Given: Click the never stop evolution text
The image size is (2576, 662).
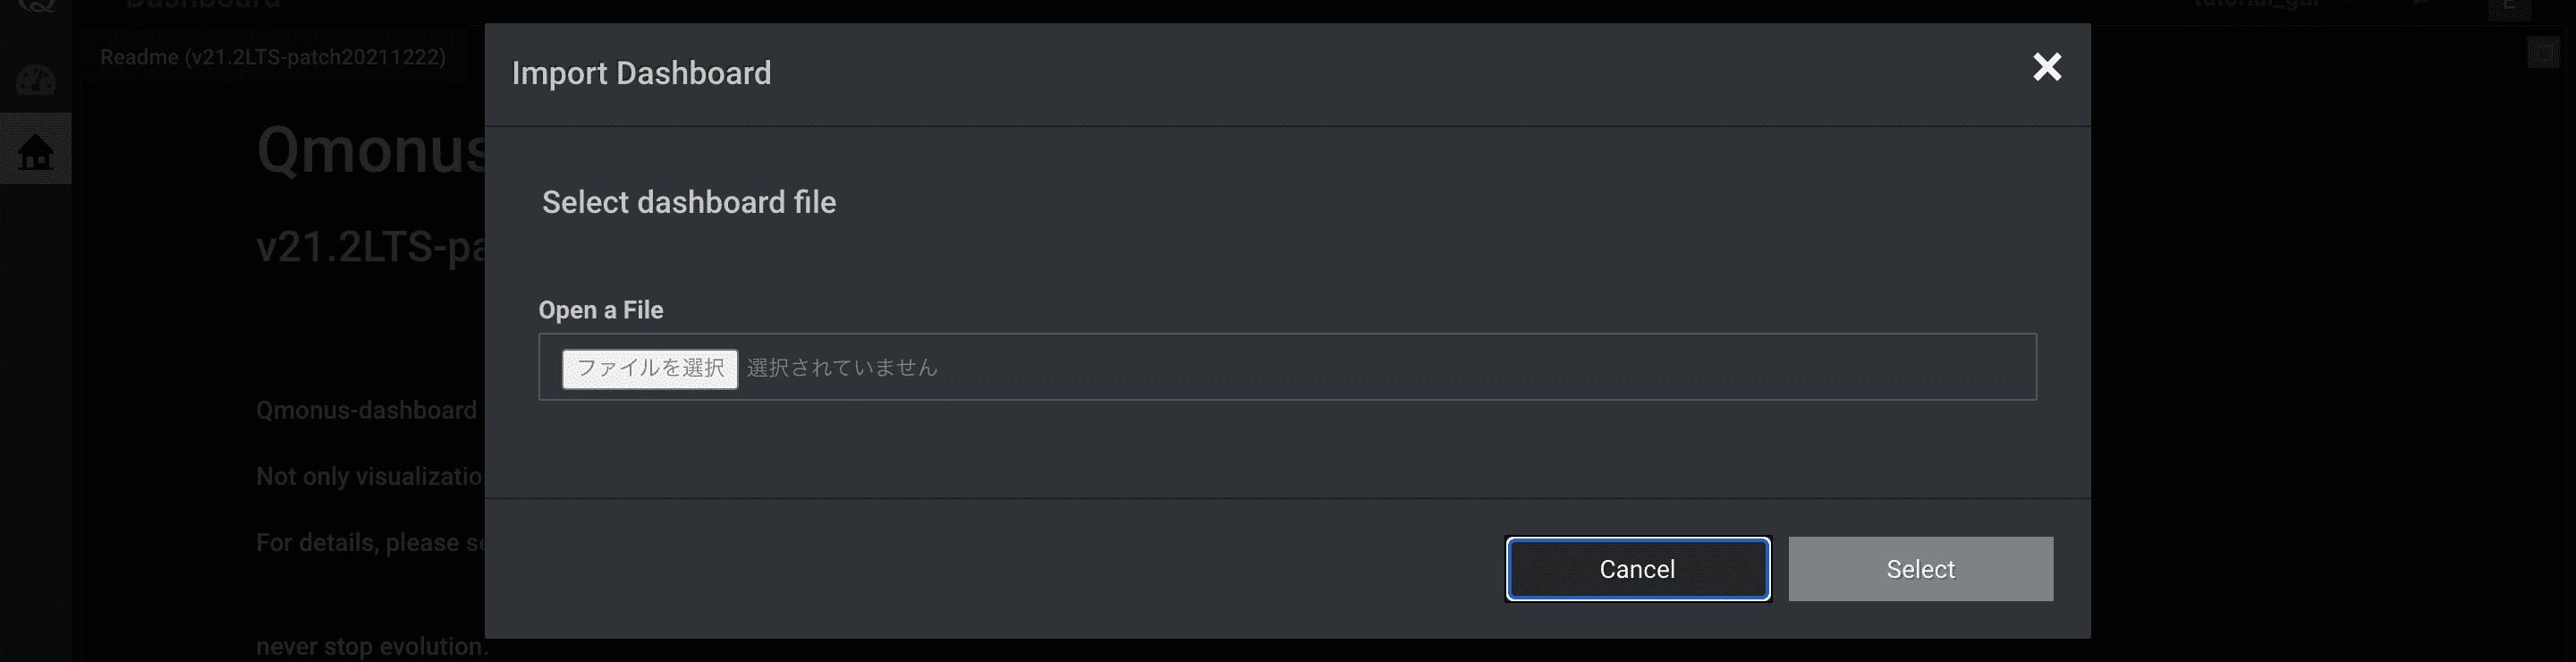Looking at the screenshot, I should coord(371,646).
